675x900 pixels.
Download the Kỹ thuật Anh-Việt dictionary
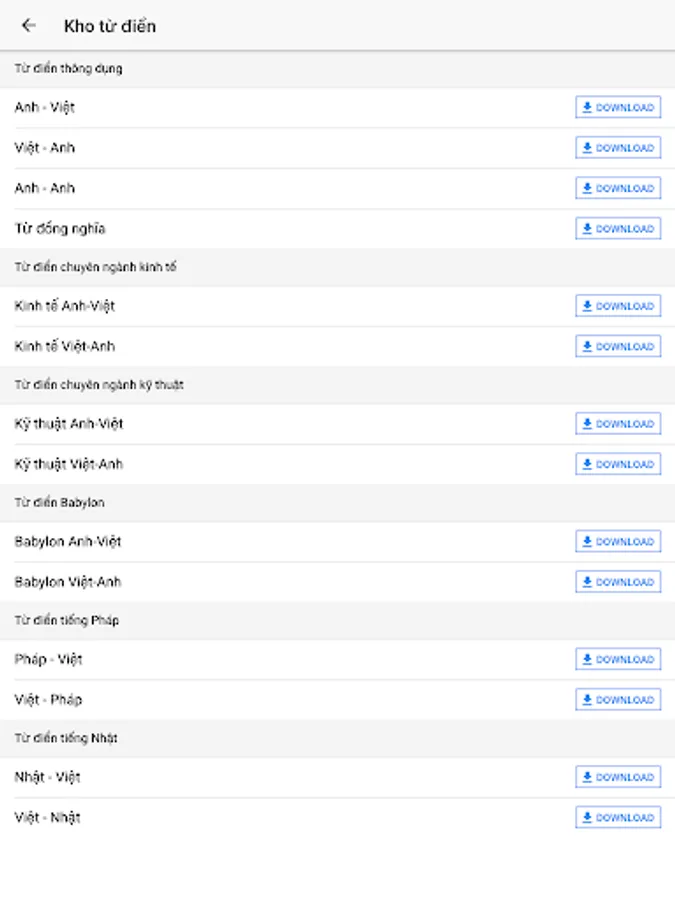[618, 424]
